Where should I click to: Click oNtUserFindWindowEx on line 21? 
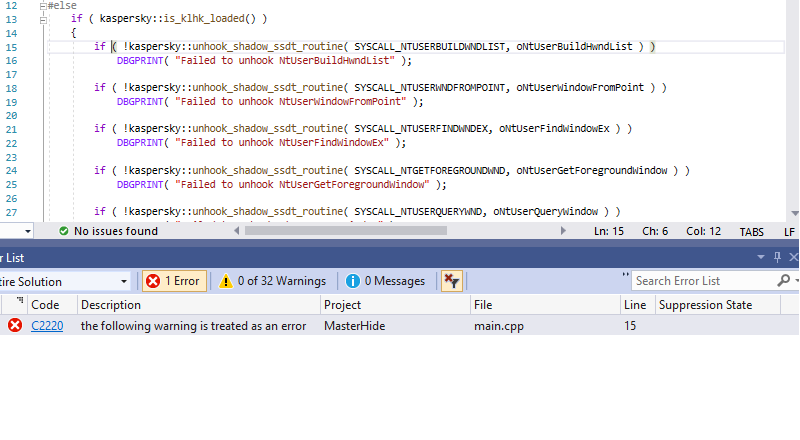point(554,129)
